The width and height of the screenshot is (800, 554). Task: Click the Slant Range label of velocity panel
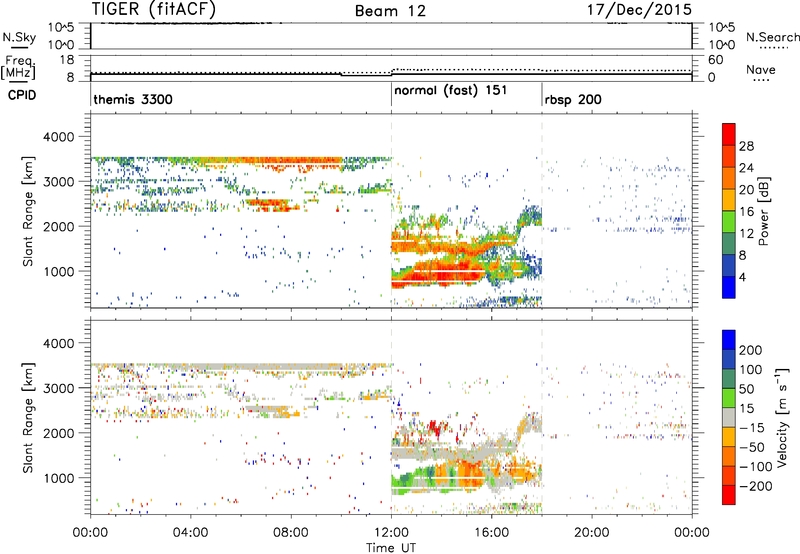pyautogui.click(x=28, y=418)
